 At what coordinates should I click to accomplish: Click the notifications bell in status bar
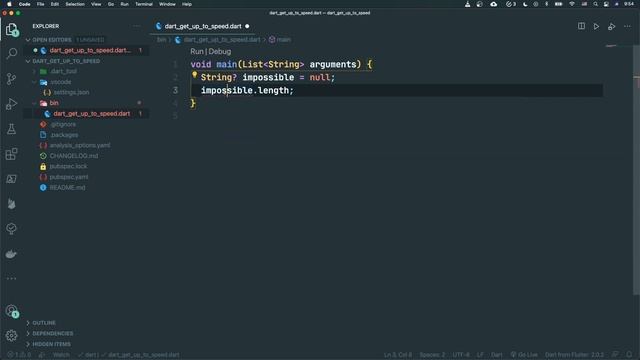(629, 355)
